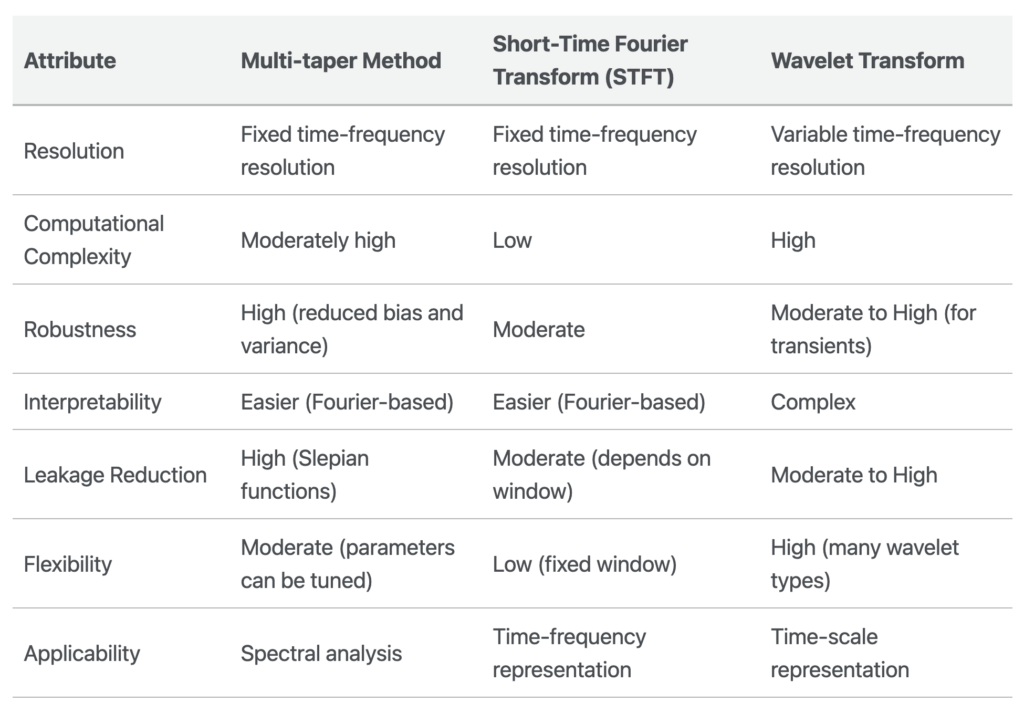
Task: Click the Multi-taper Method column header
Action: click(x=341, y=60)
